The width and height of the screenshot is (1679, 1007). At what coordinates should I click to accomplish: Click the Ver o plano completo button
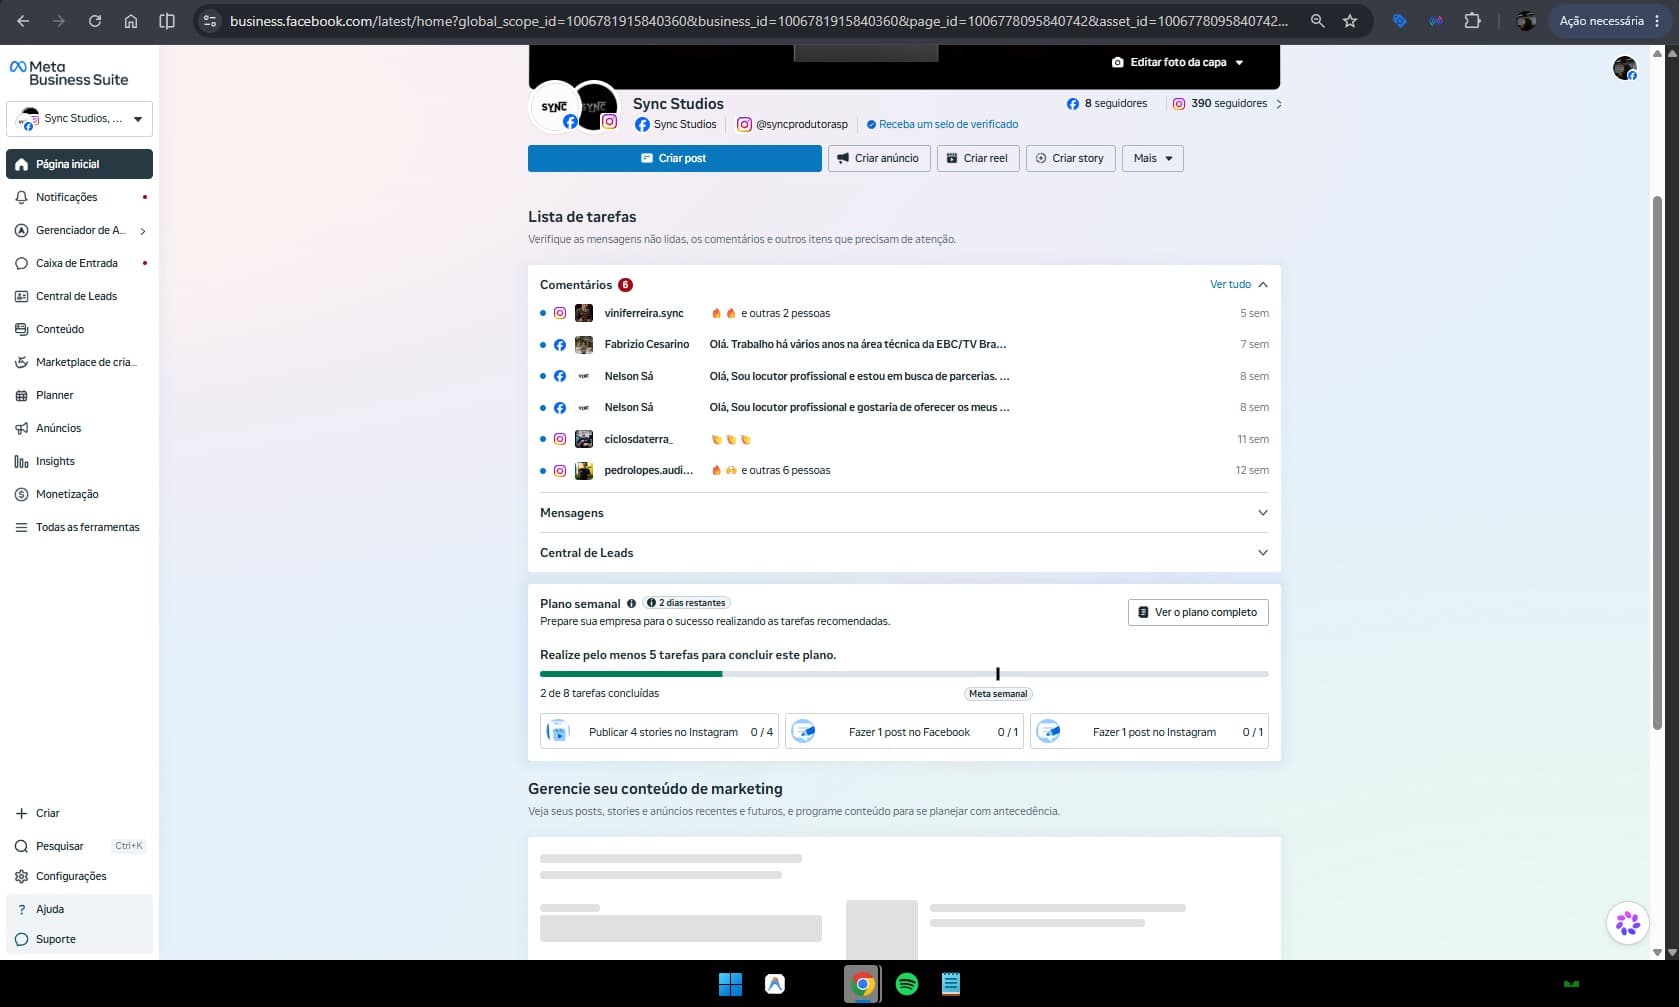tap(1198, 612)
